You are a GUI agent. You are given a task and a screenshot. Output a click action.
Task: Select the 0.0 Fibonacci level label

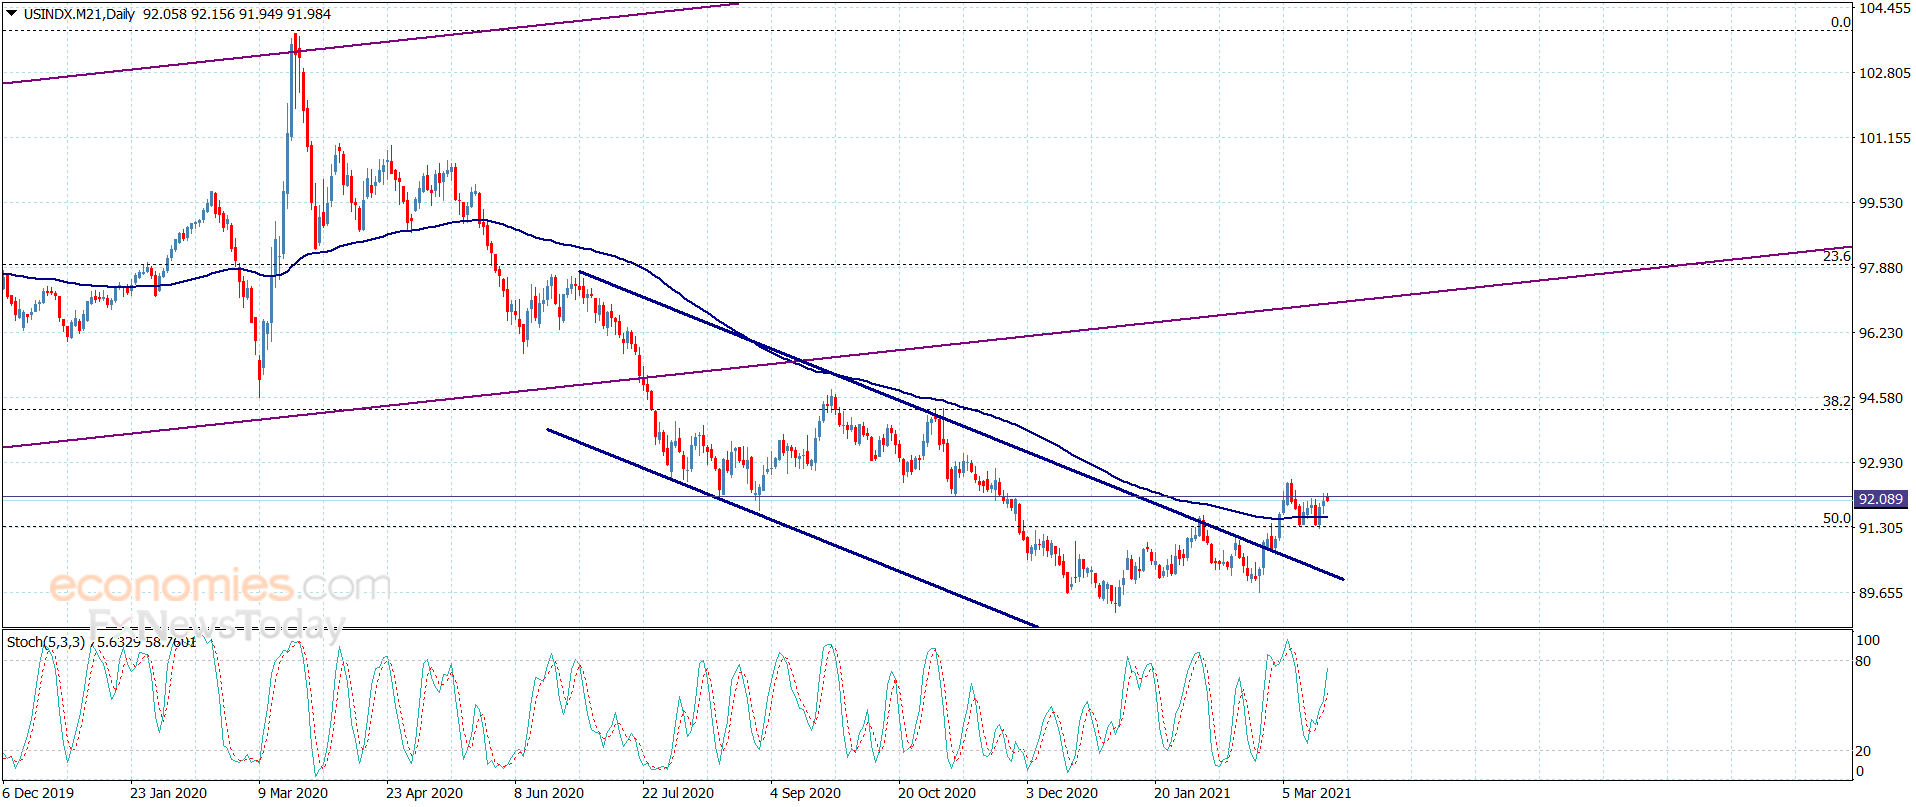click(1840, 22)
